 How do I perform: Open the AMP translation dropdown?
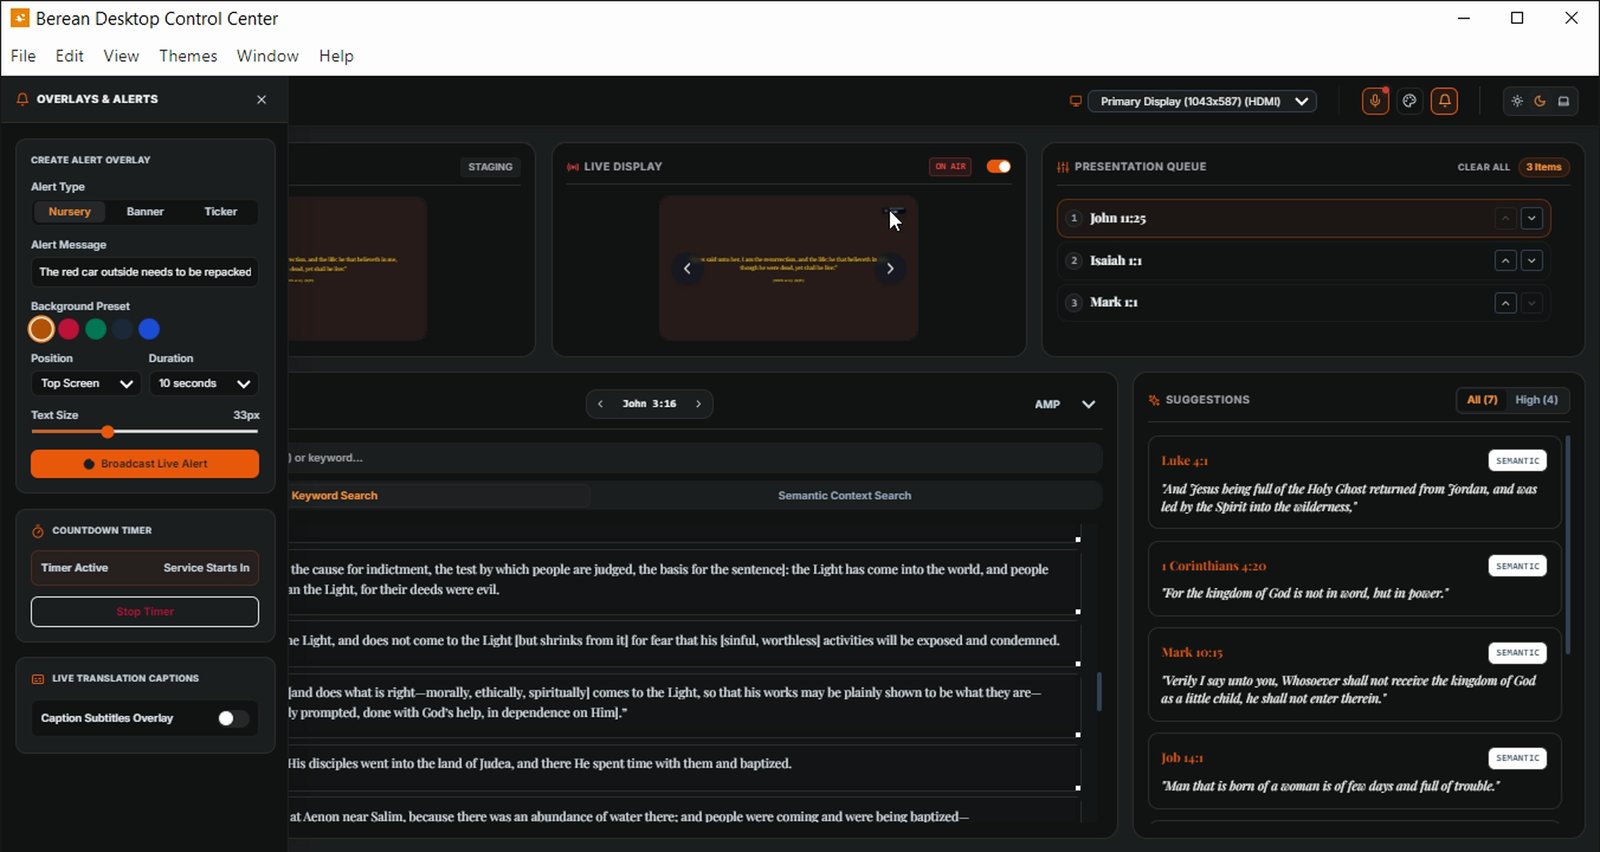click(x=1064, y=404)
